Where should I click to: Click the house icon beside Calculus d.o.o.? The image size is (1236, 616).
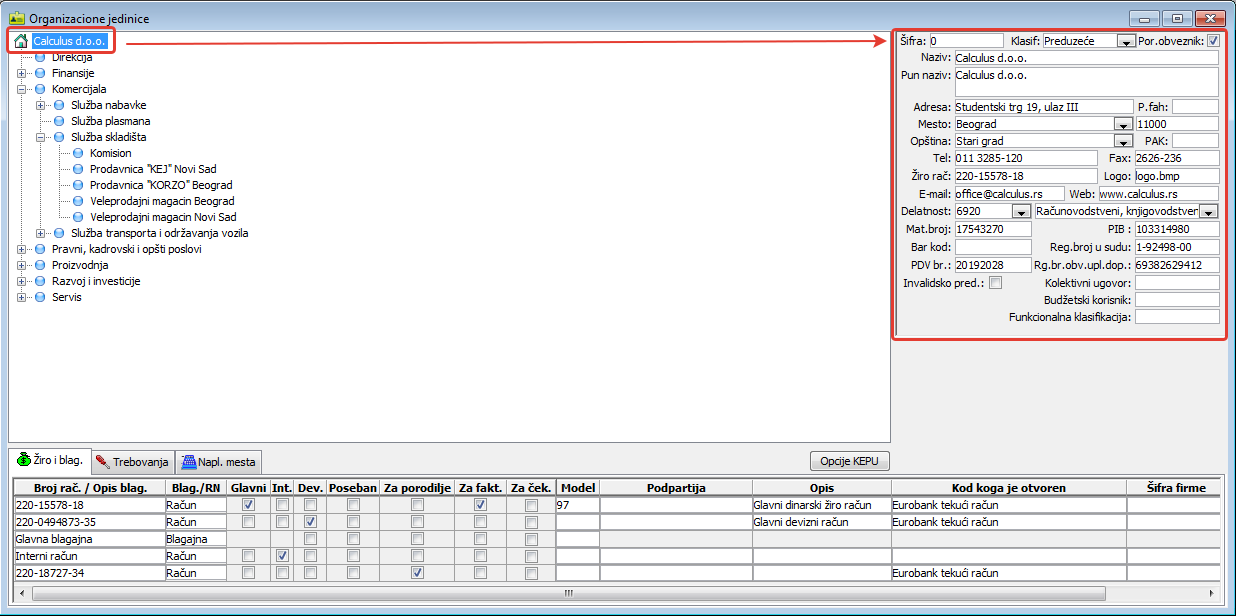click(20, 41)
